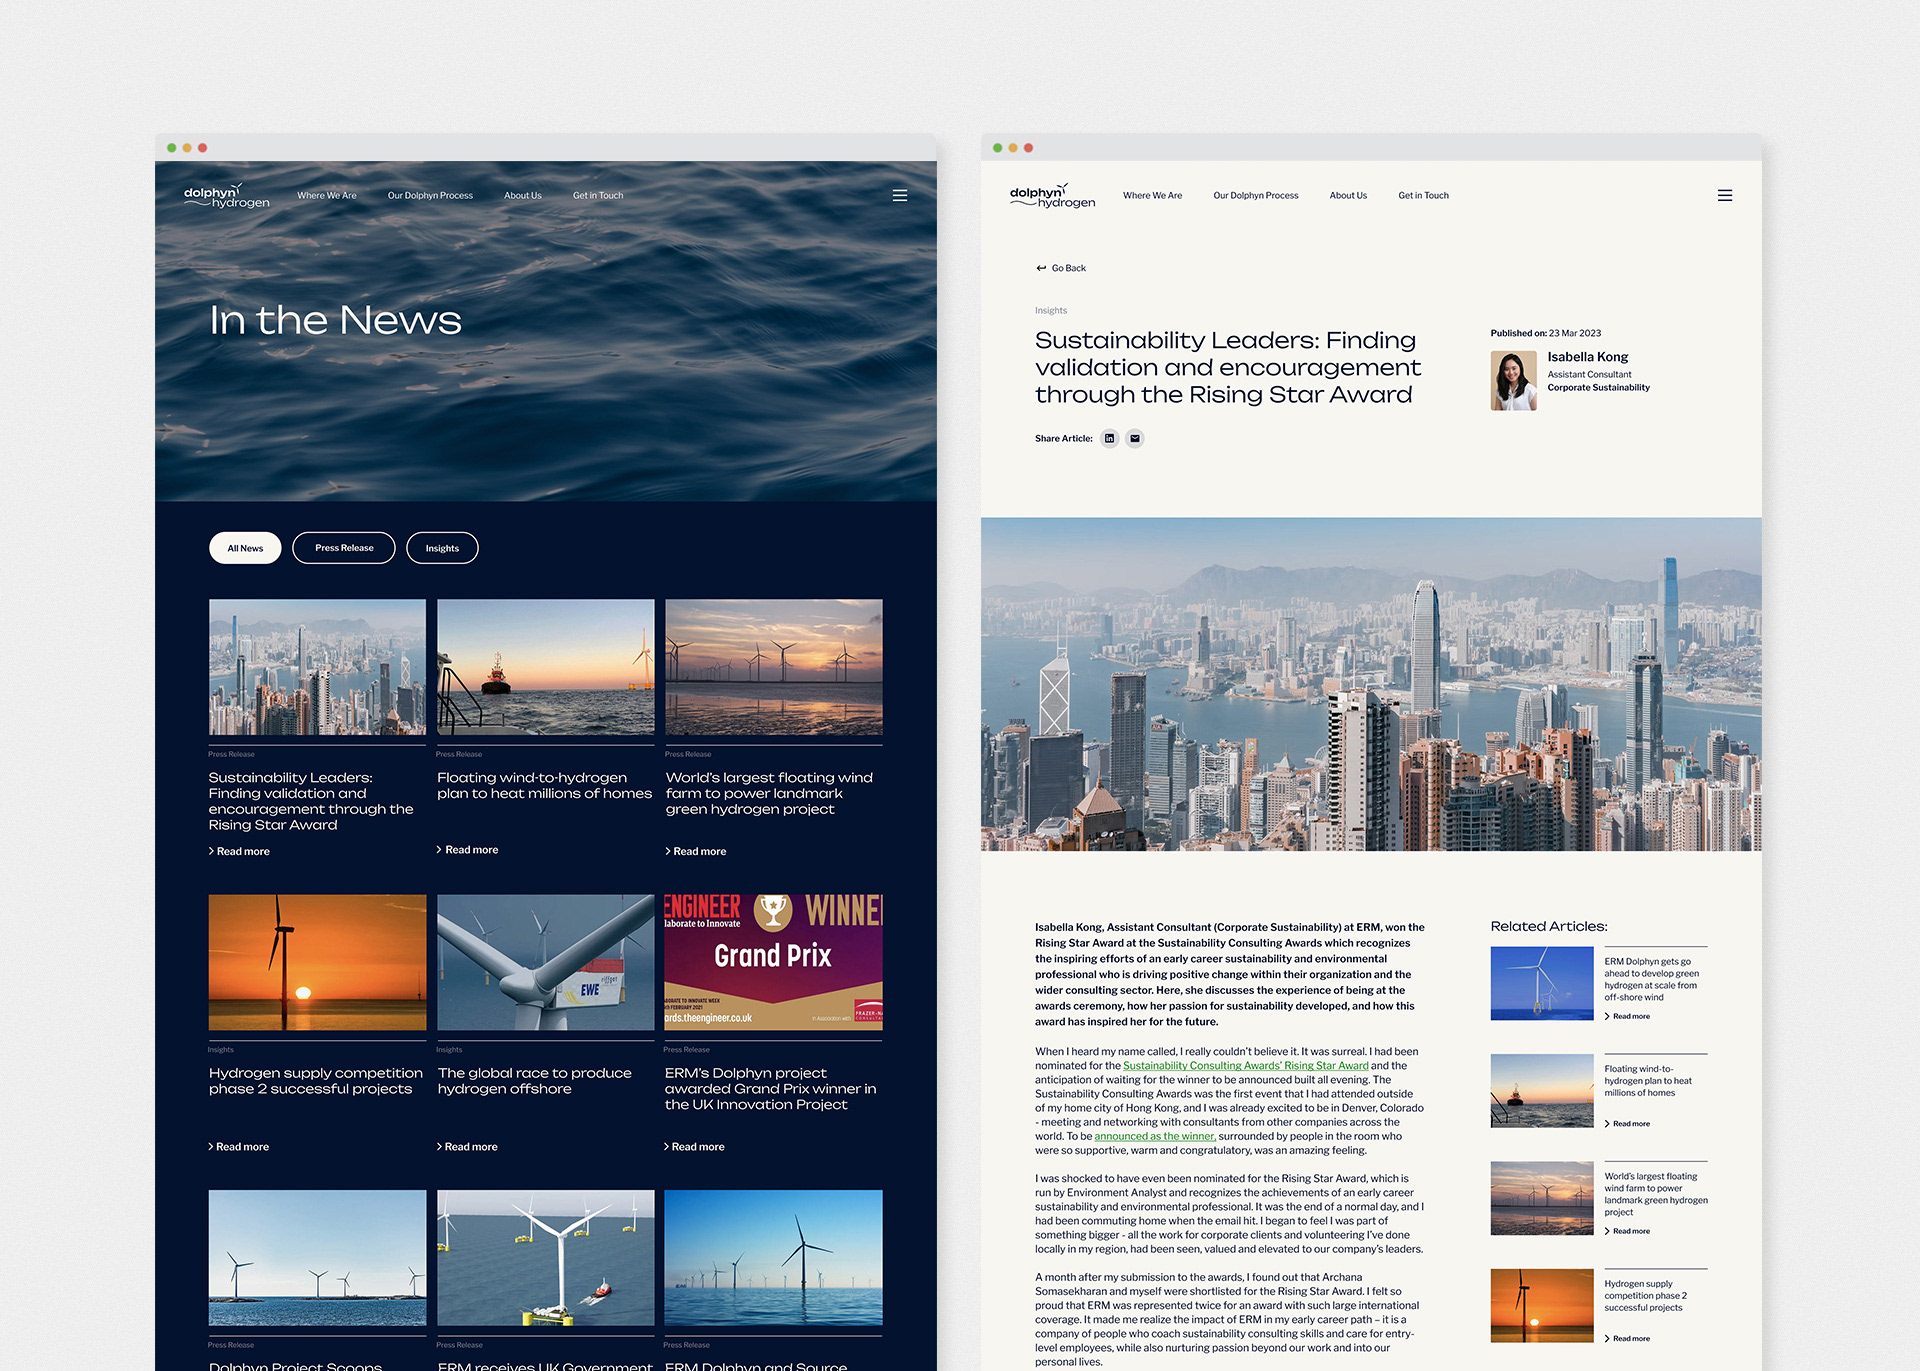Click Isabella Kong author name

click(1587, 357)
